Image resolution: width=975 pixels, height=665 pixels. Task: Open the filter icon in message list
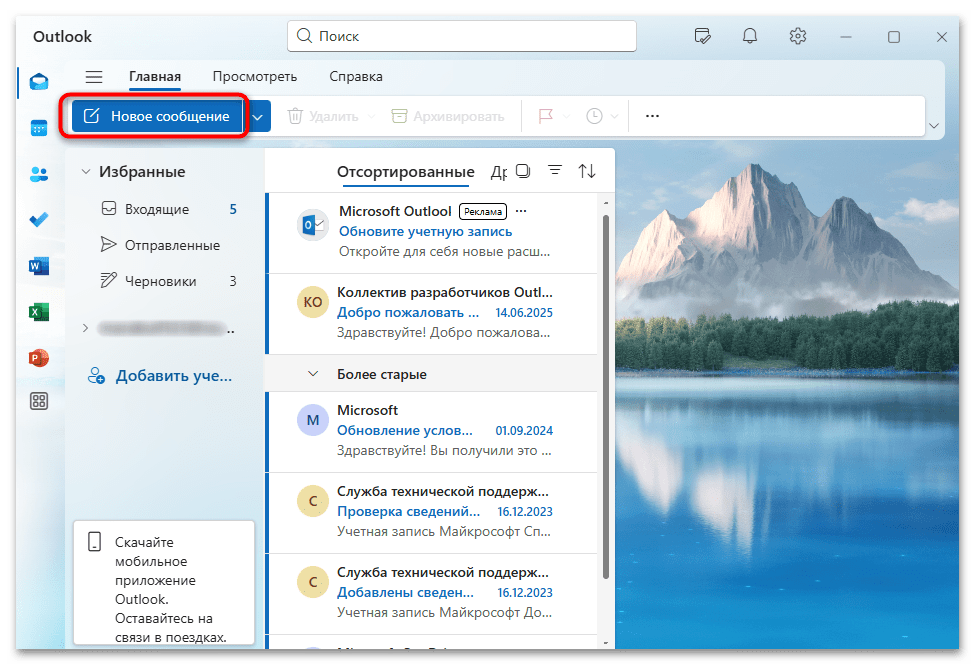point(555,170)
